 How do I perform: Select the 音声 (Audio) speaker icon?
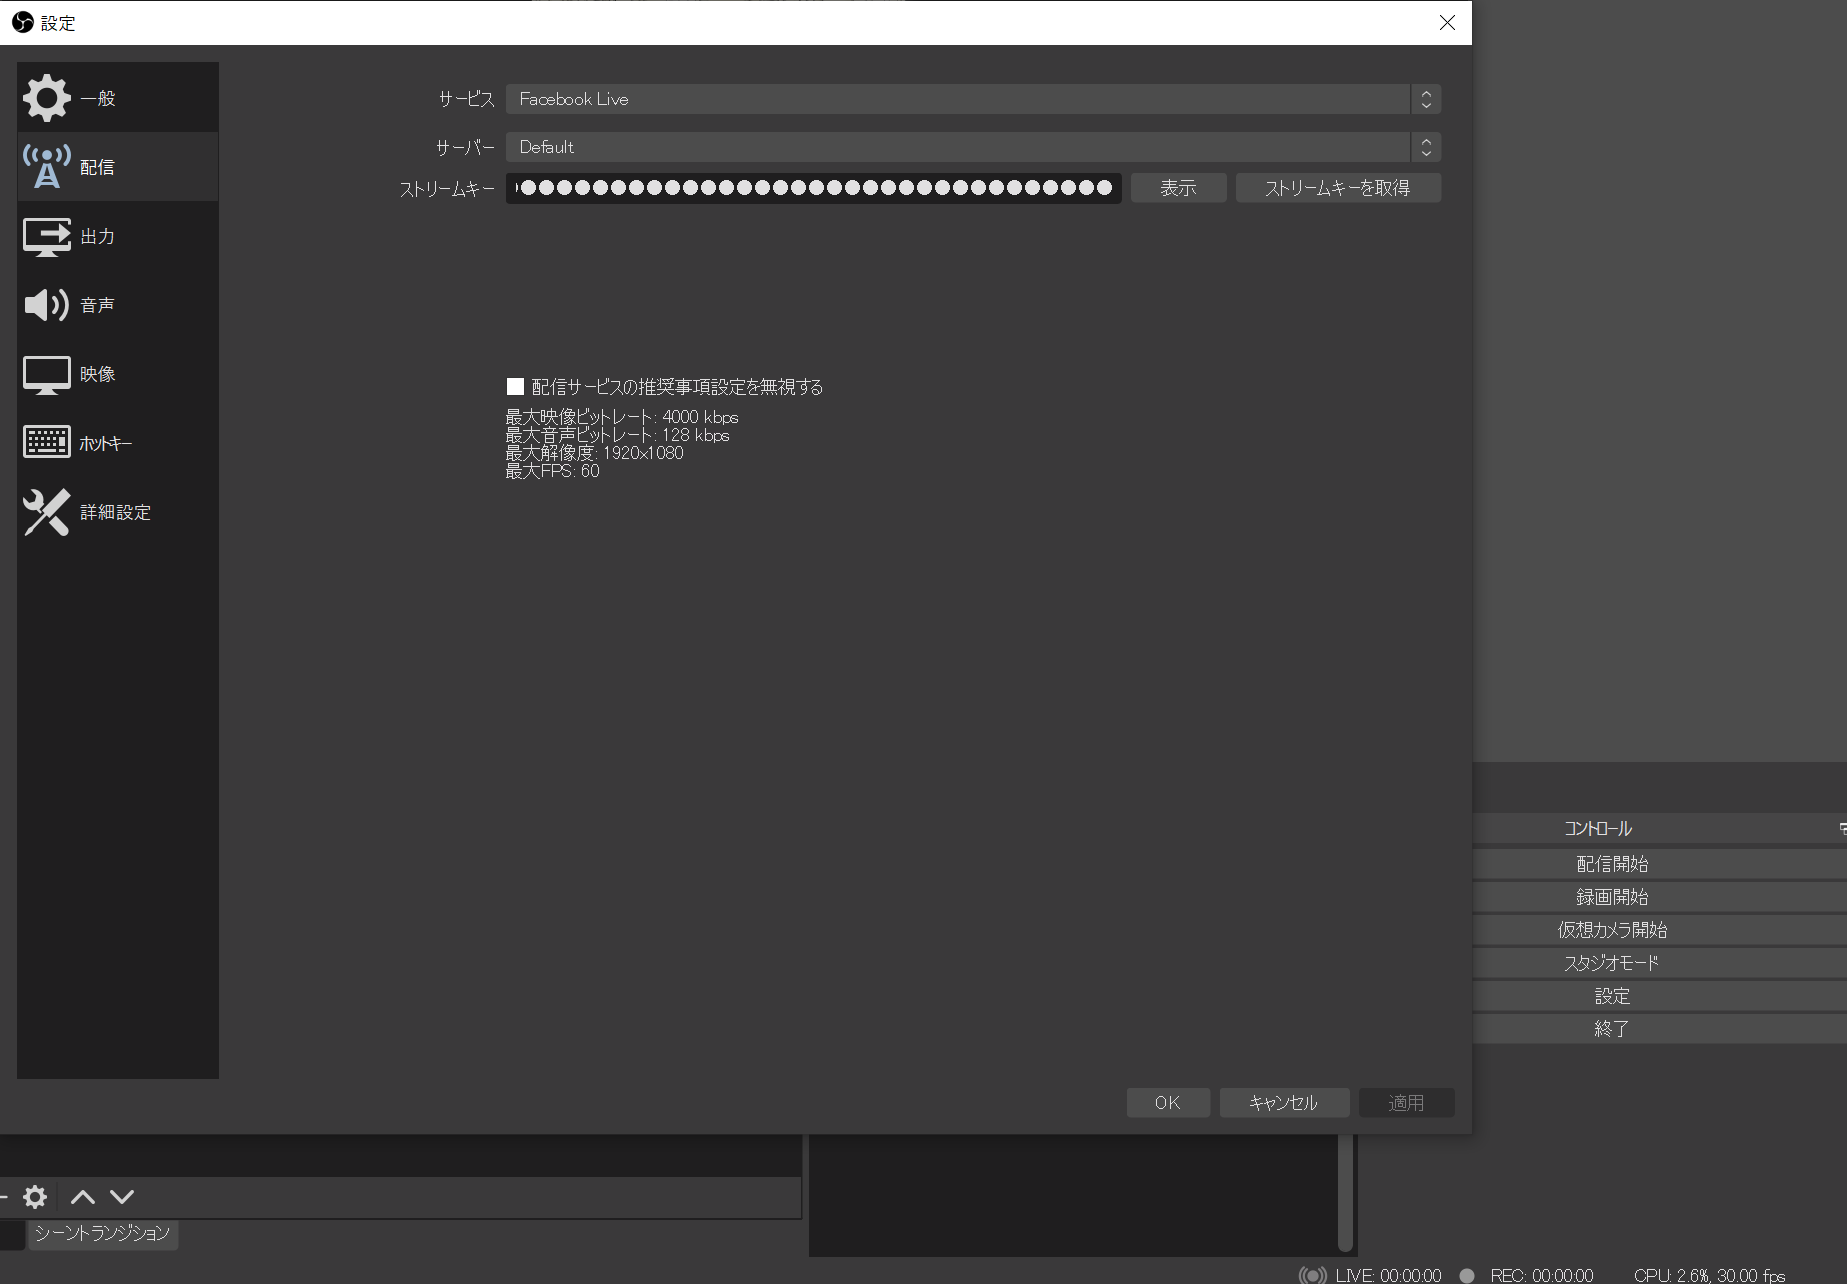47,305
